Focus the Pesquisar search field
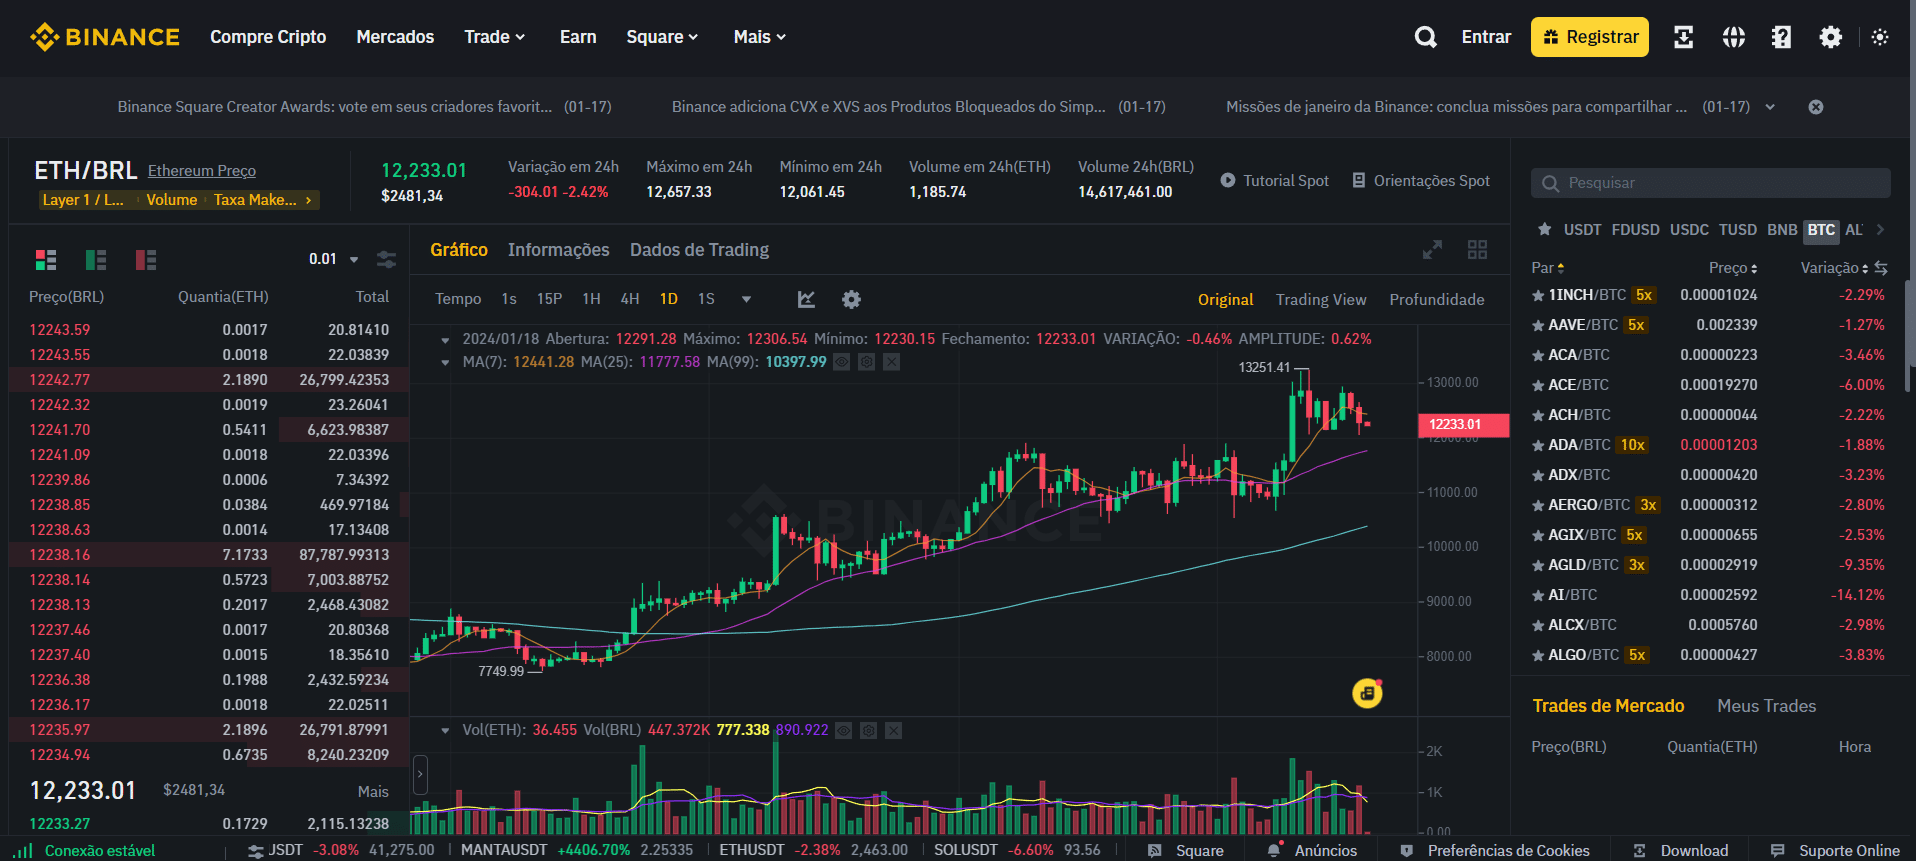 1710,183
